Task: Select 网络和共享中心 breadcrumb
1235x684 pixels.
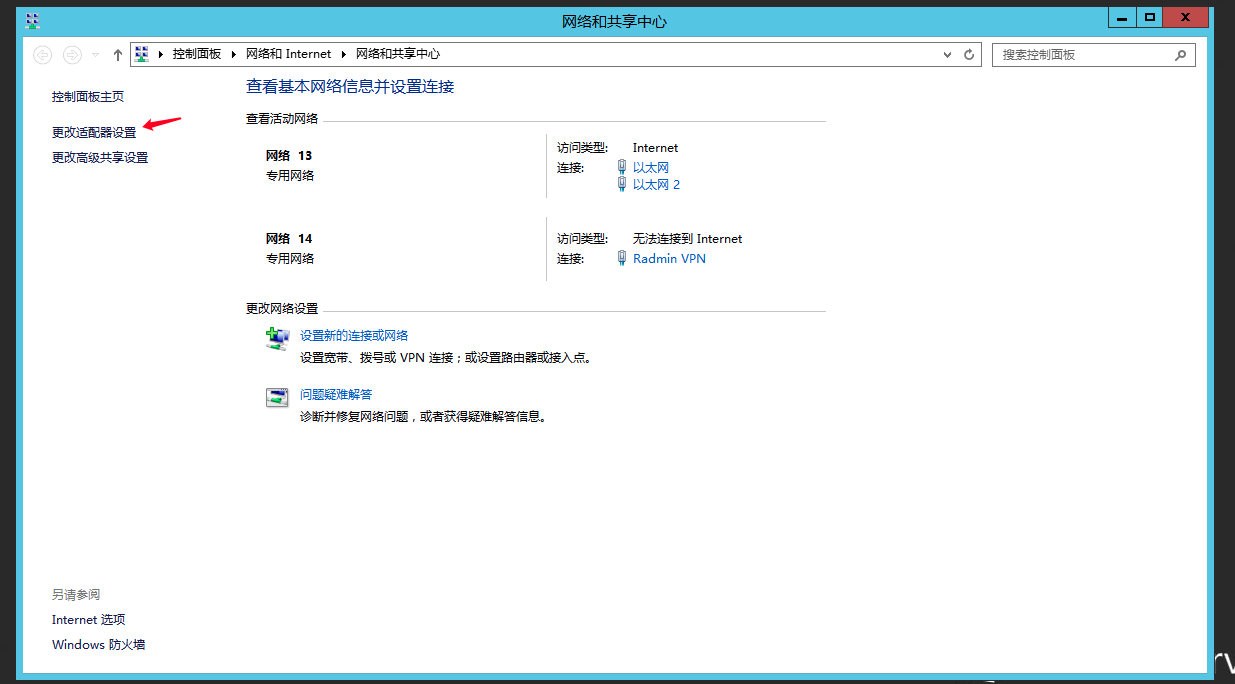Action: click(398, 54)
